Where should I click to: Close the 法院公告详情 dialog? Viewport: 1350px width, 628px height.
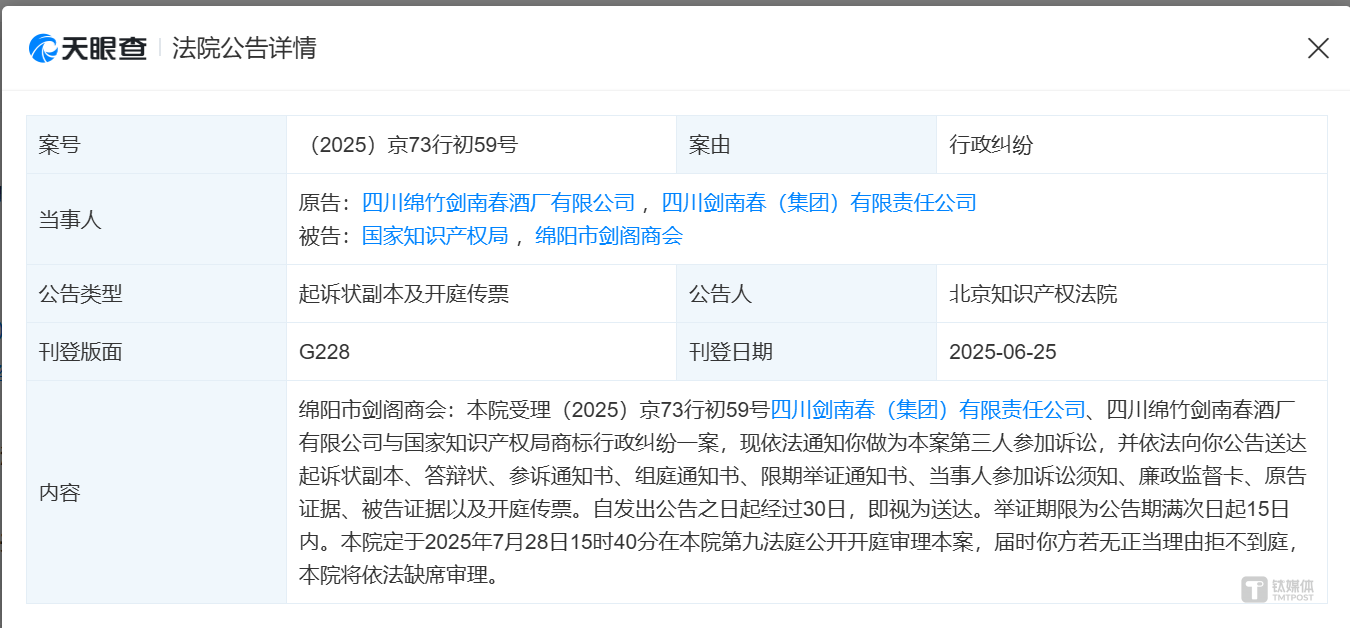pos(1318,48)
